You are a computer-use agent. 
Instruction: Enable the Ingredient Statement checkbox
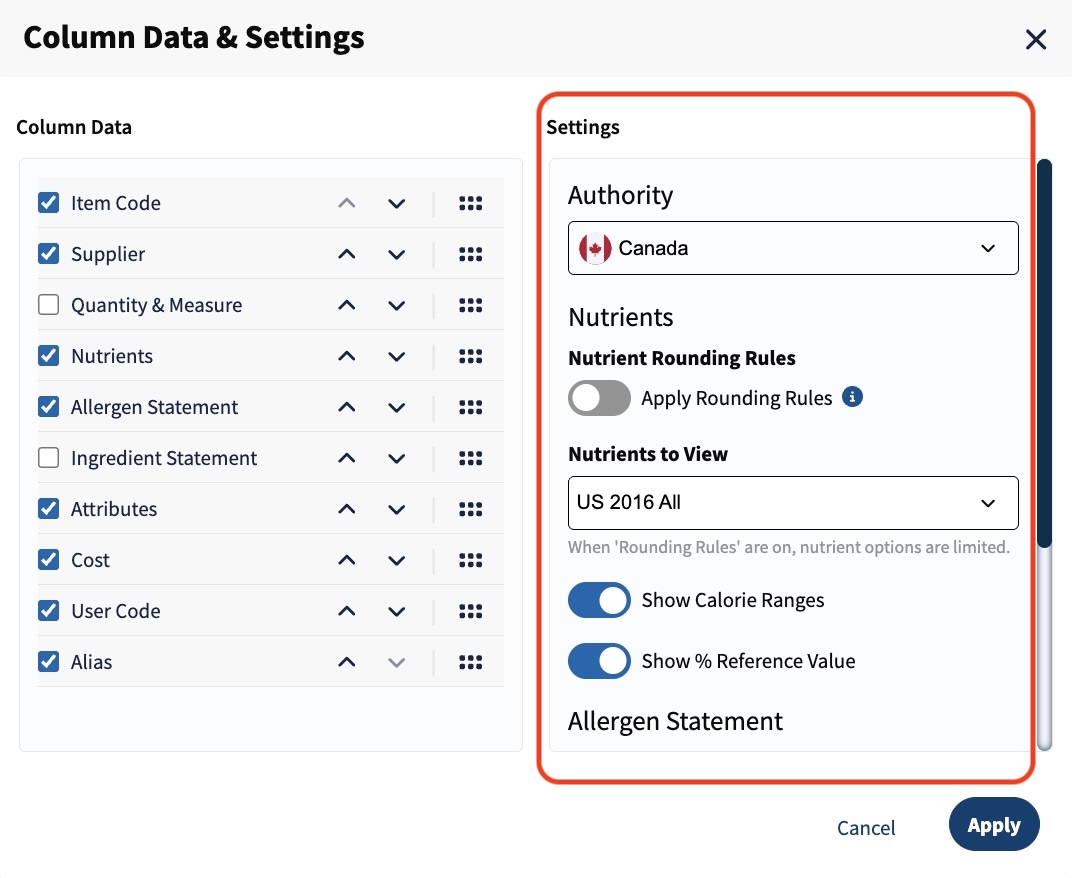(49, 457)
